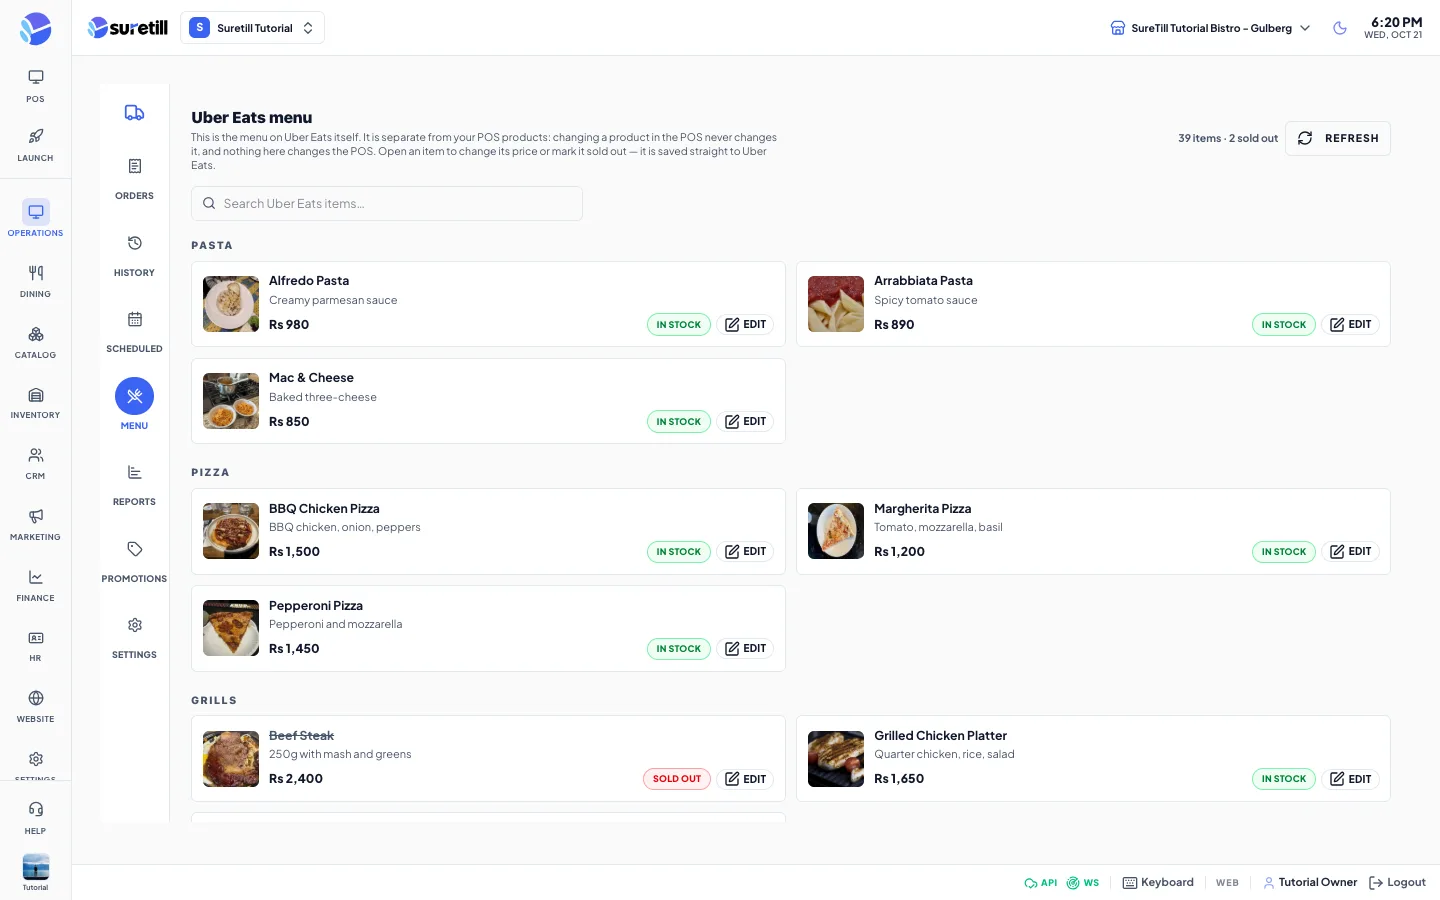Open the POS section in the sidebar
The image size is (1440, 900).
pyautogui.click(x=35, y=85)
